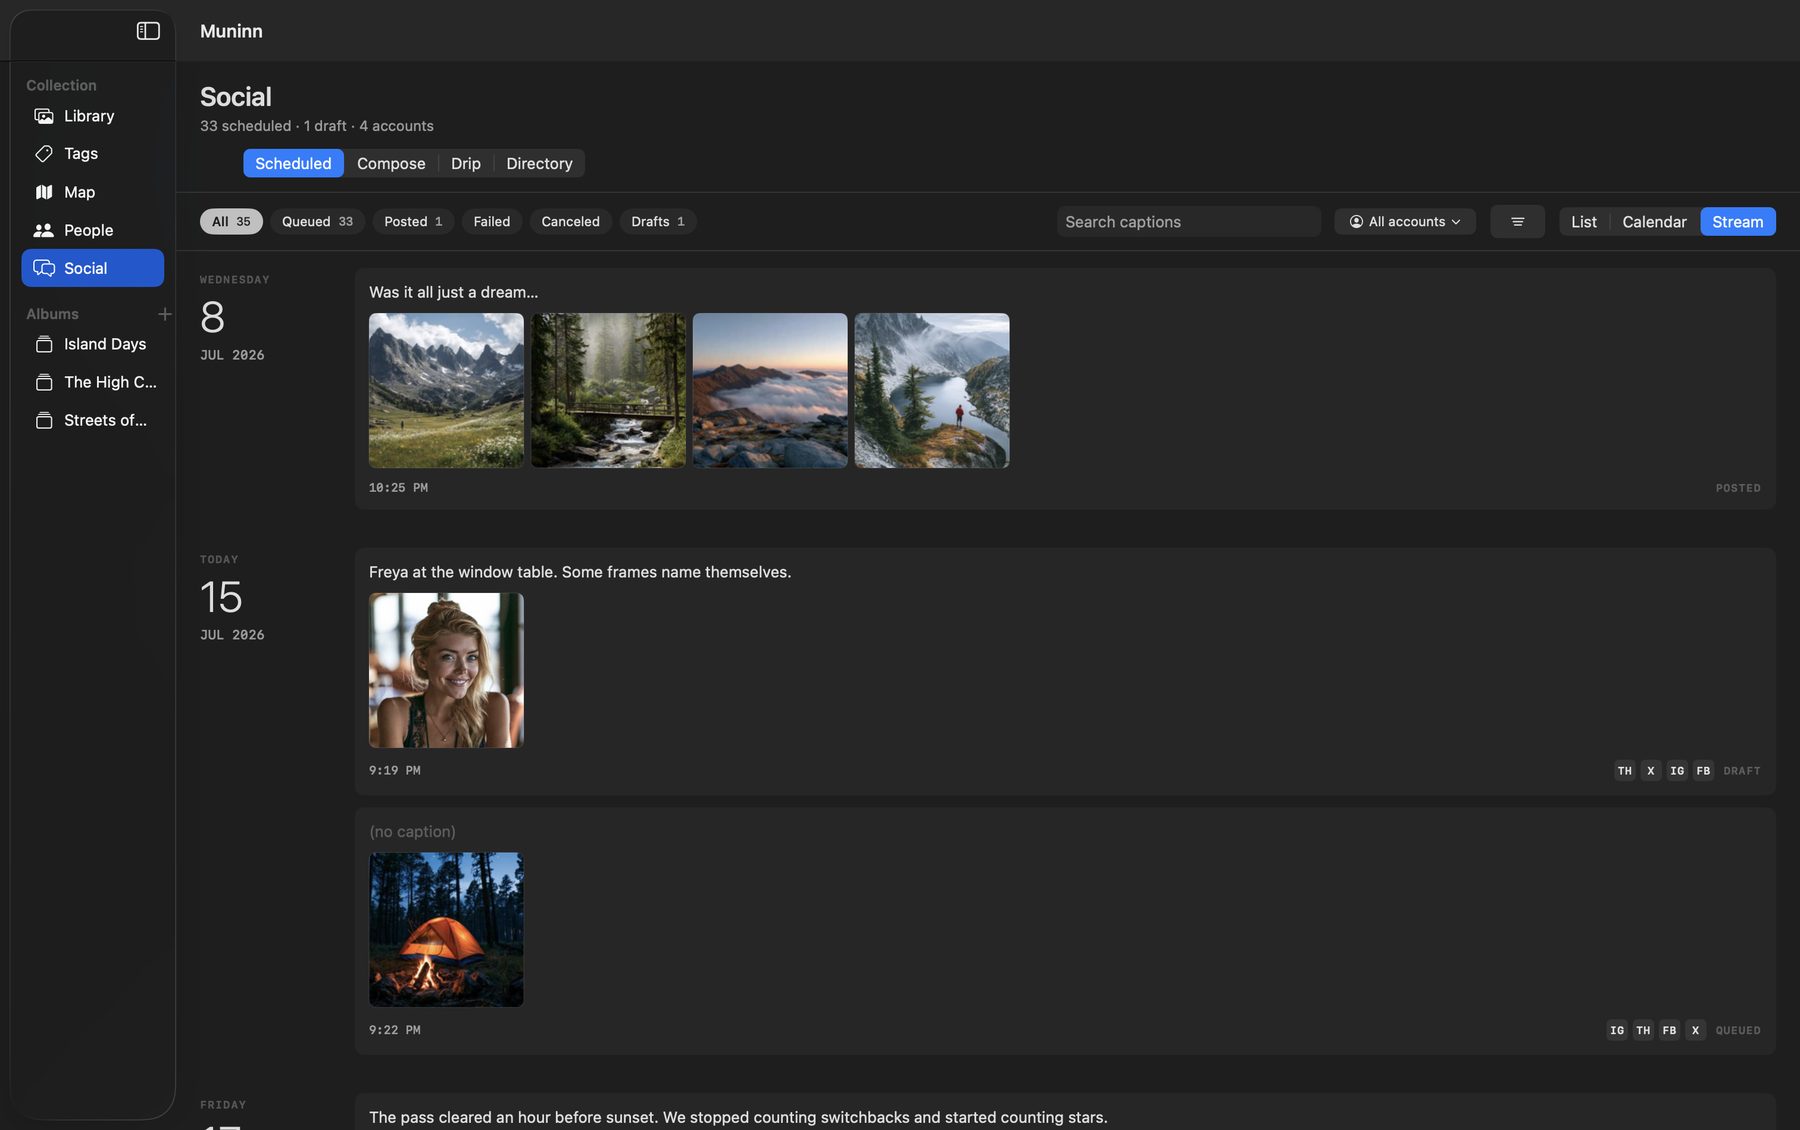Click the TH badge on queued post
1800x1130 pixels.
click(1643, 1030)
